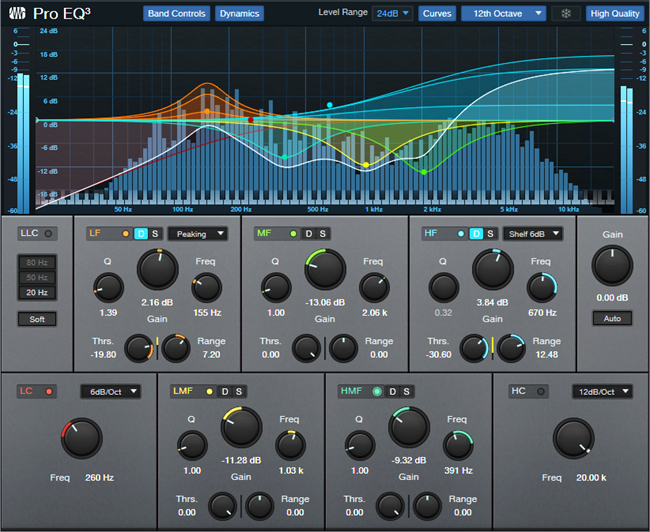Open the HF Shelf 6dB type dropdown
The height and width of the screenshot is (532, 650).
[533, 234]
